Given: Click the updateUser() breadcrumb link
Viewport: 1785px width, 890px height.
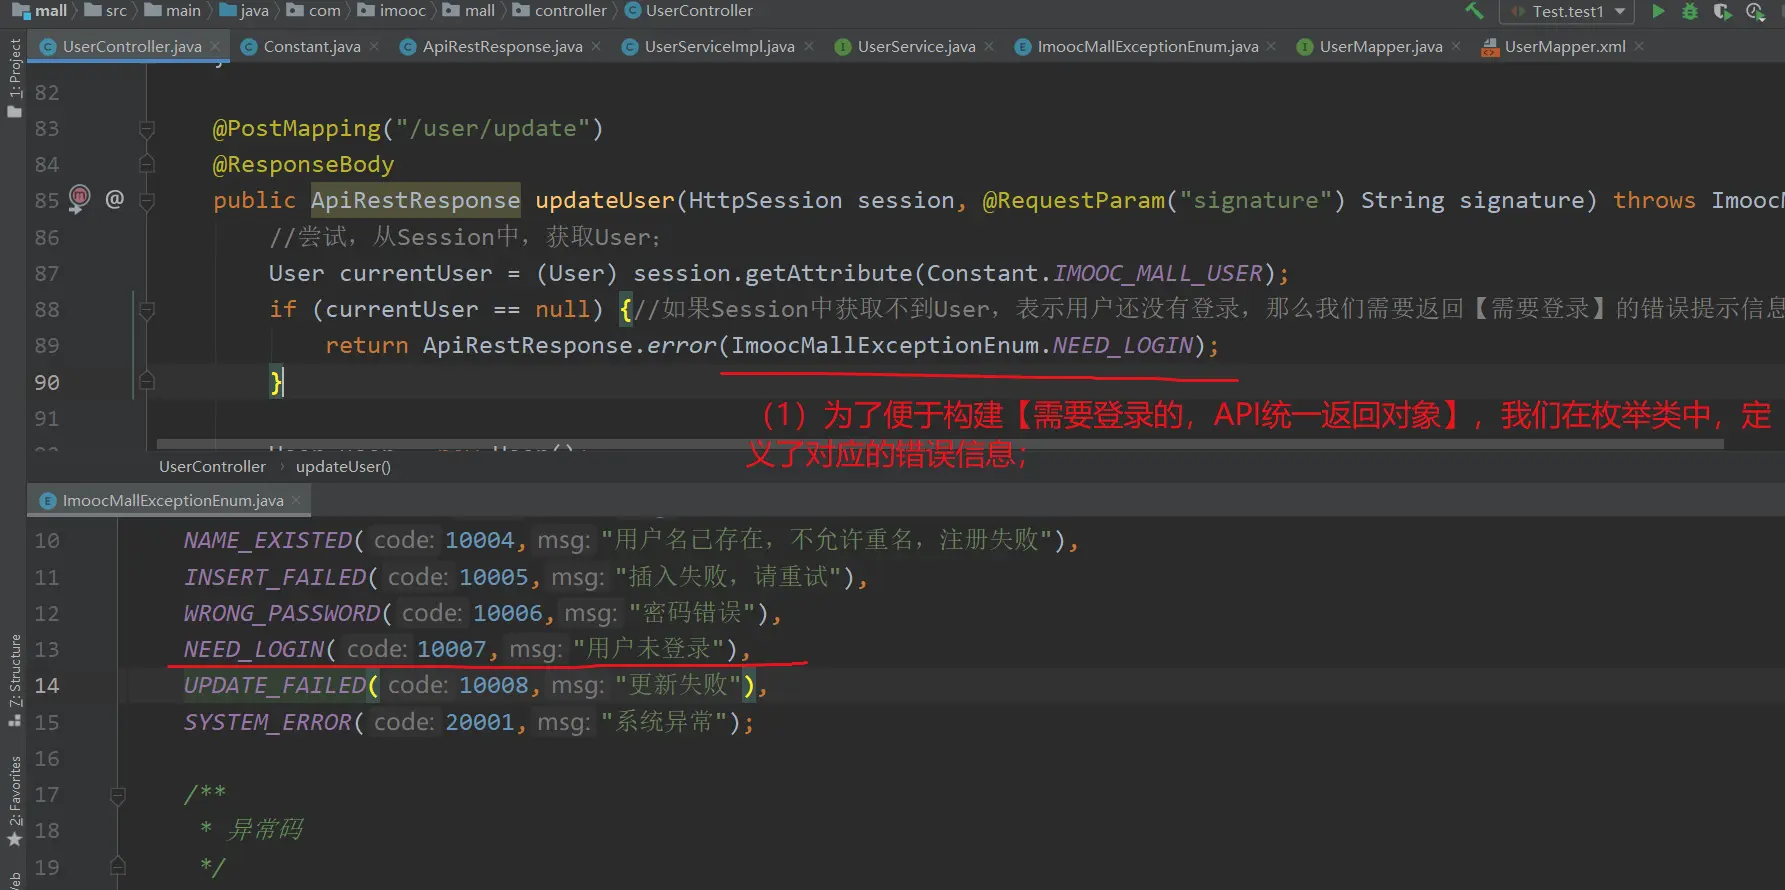Looking at the screenshot, I should pyautogui.click(x=343, y=467).
